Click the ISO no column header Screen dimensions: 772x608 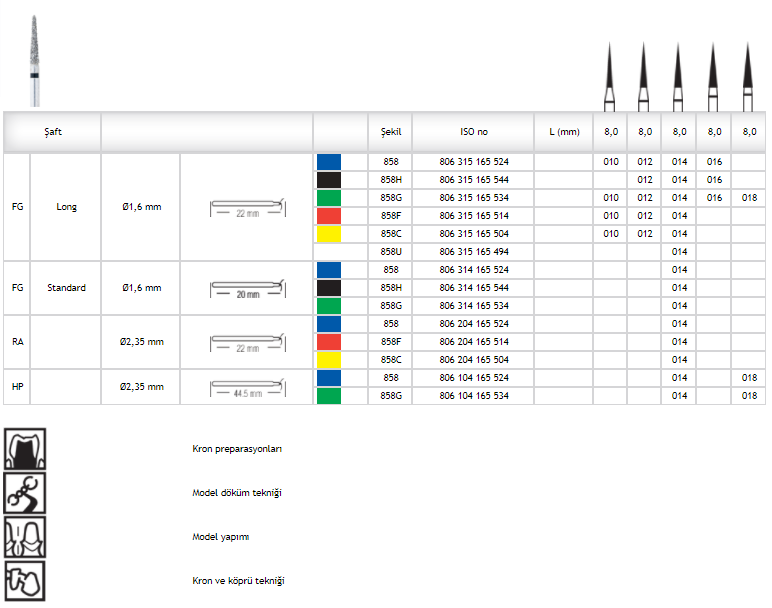coord(473,132)
